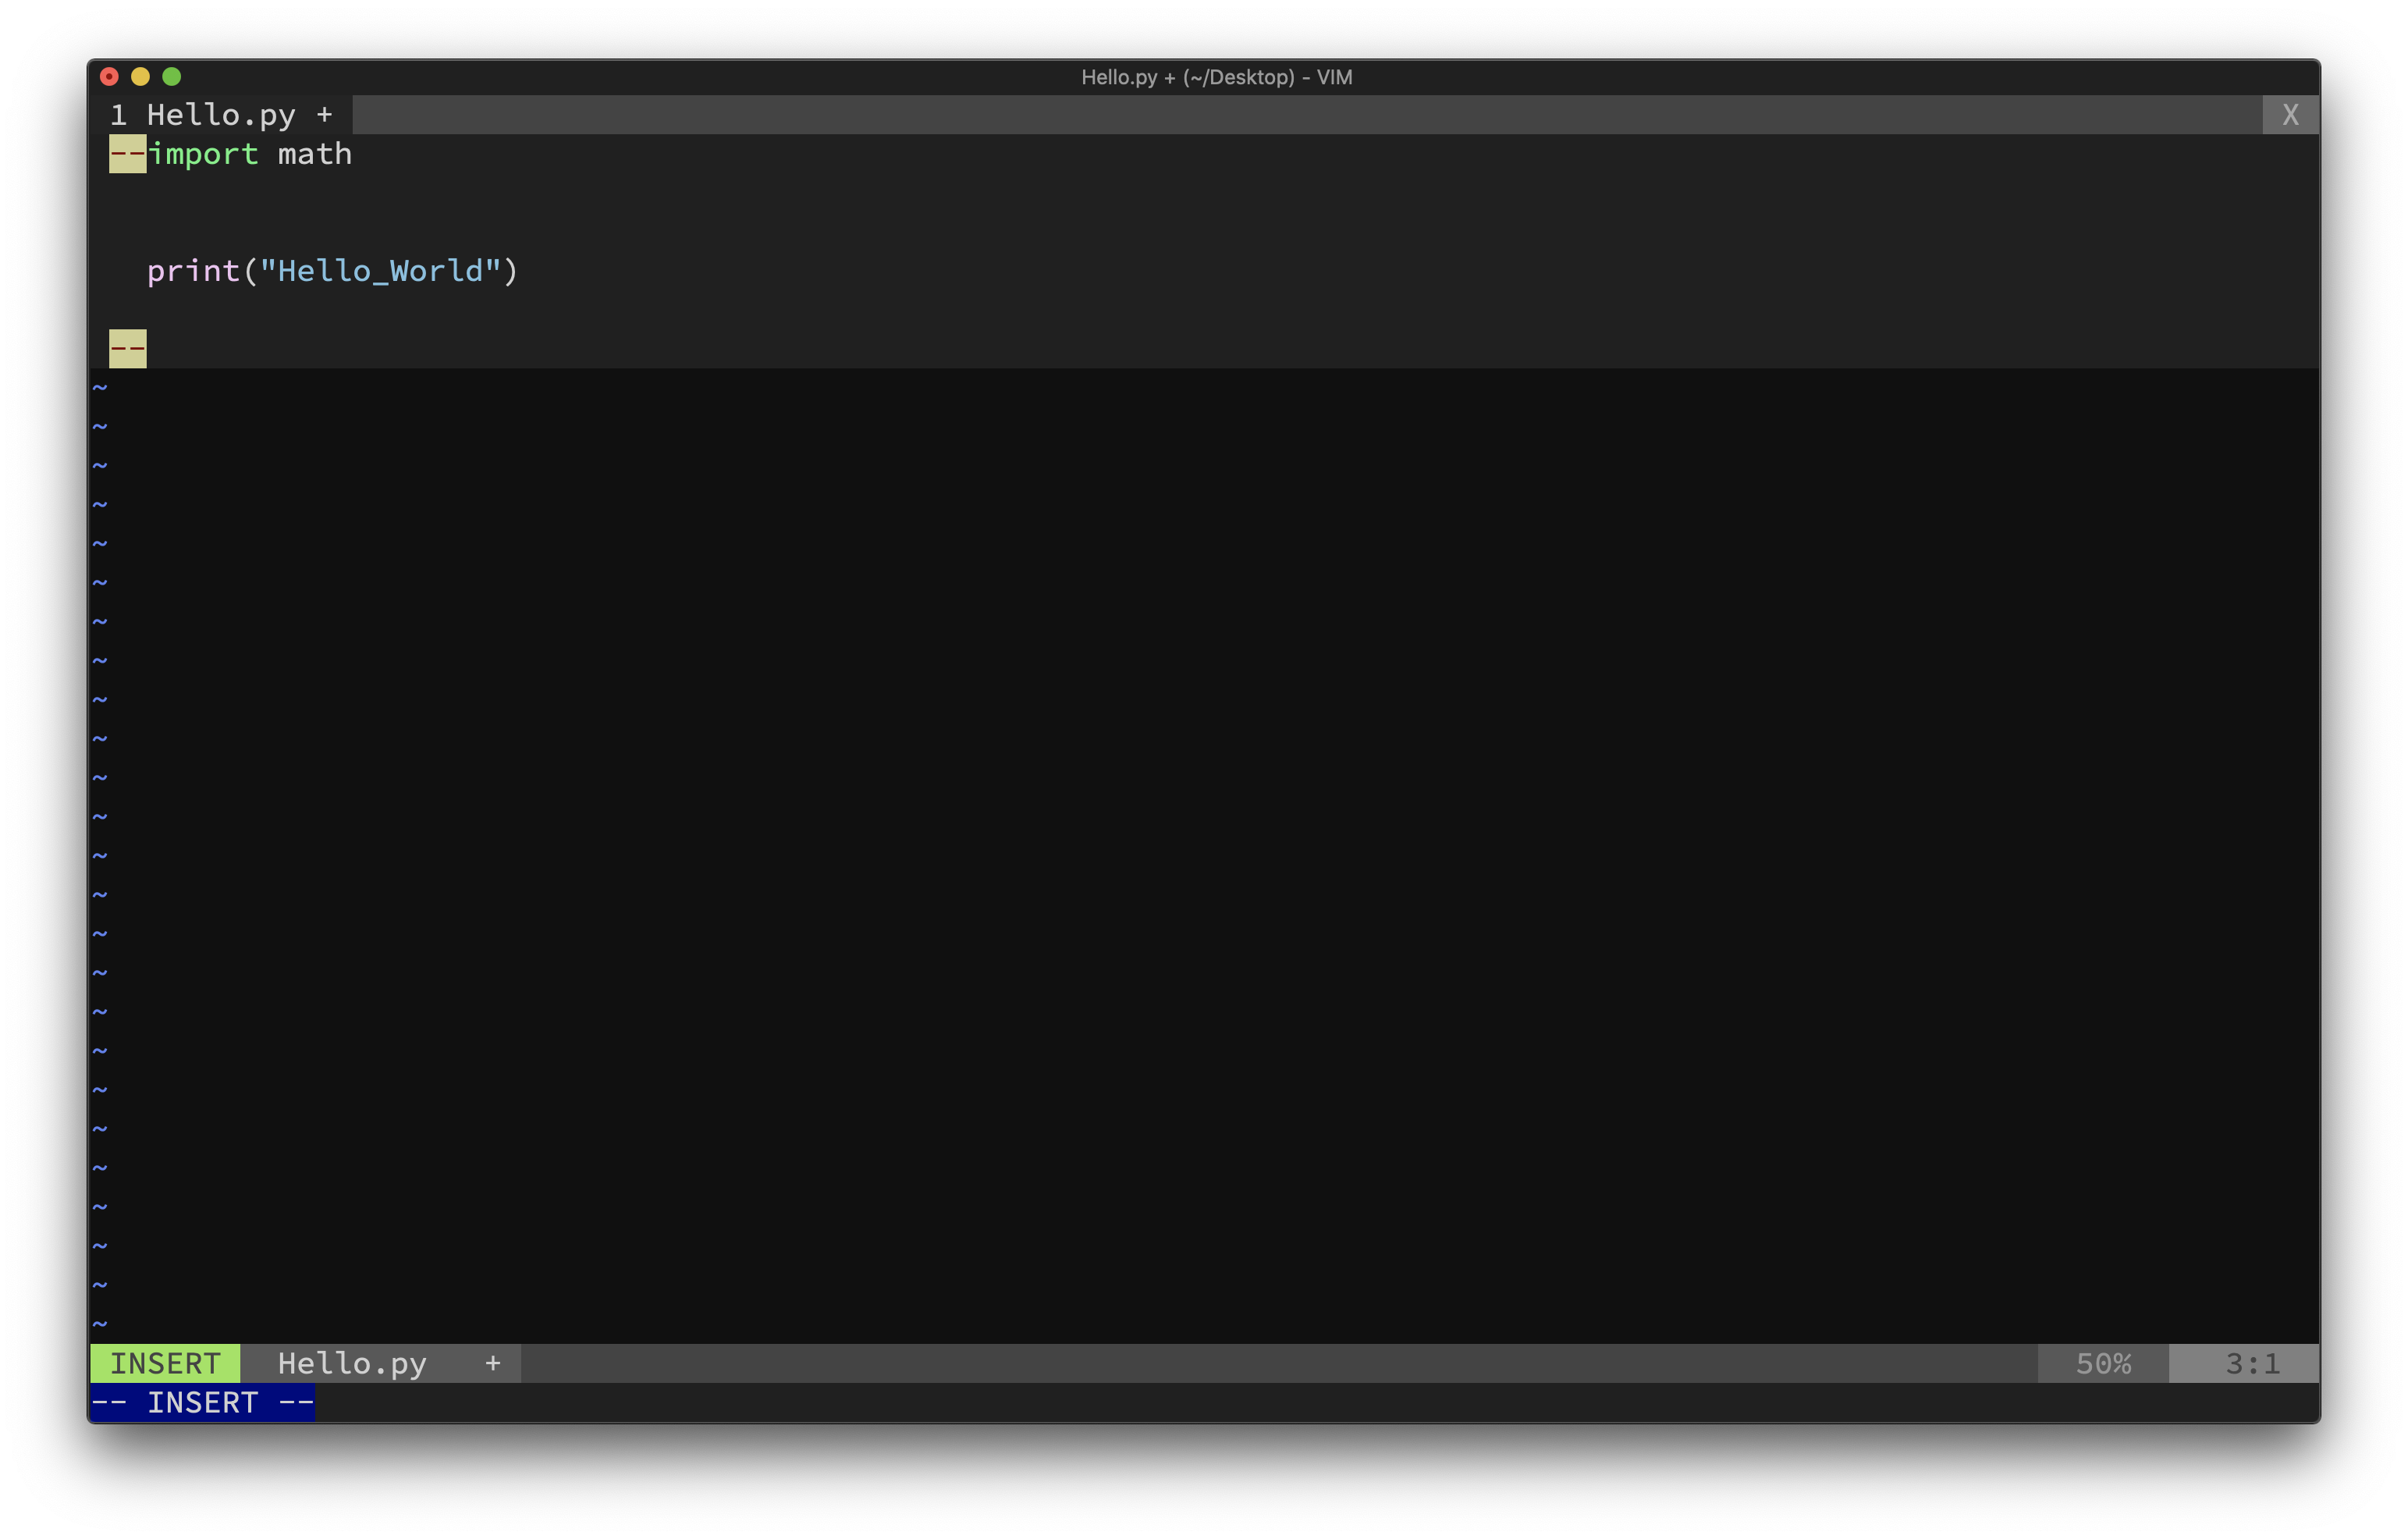Screen dimensions: 2408x1539
Task: Click the modified plus flag in status line
Action: click(493, 1363)
